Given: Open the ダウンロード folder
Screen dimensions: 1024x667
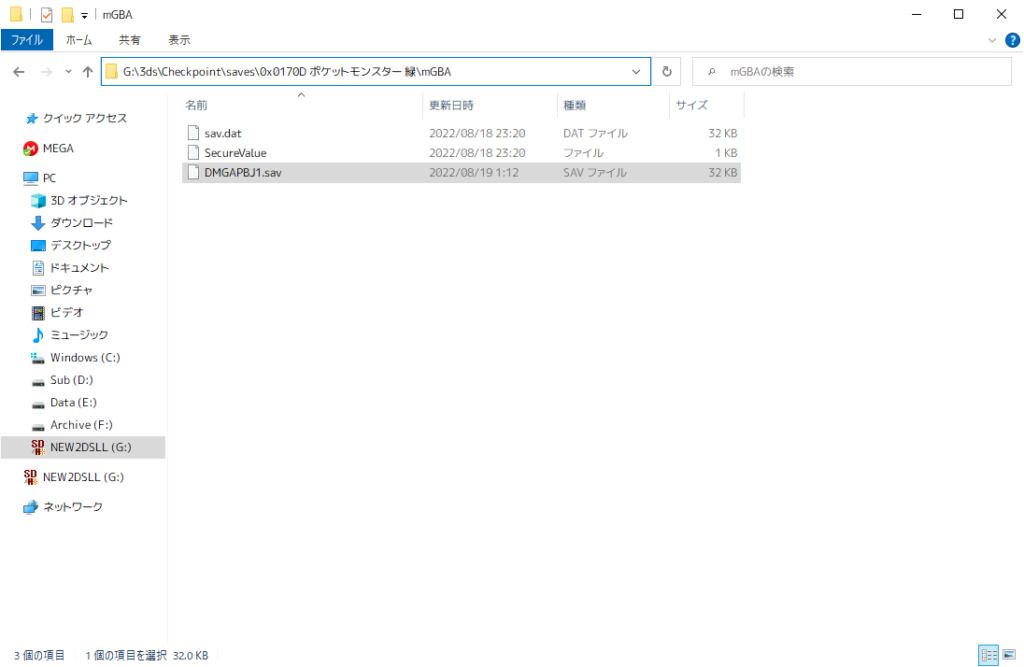Looking at the screenshot, I should [x=81, y=223].
